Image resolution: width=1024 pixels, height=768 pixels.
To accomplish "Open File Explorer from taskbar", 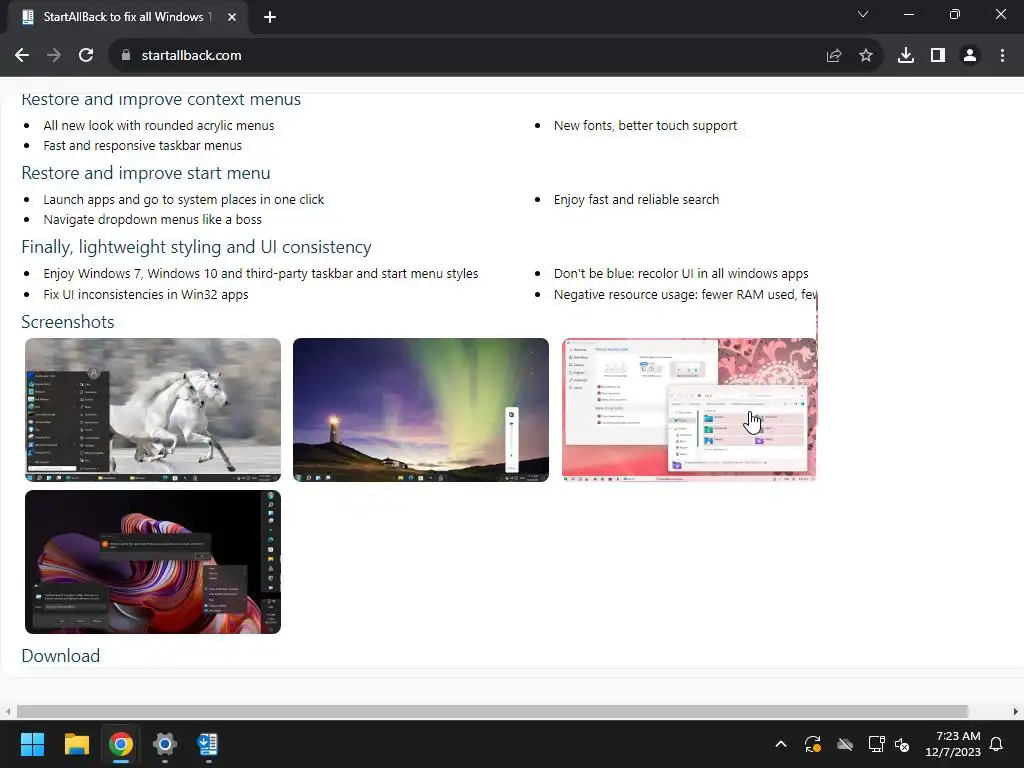I will (76, 744).
